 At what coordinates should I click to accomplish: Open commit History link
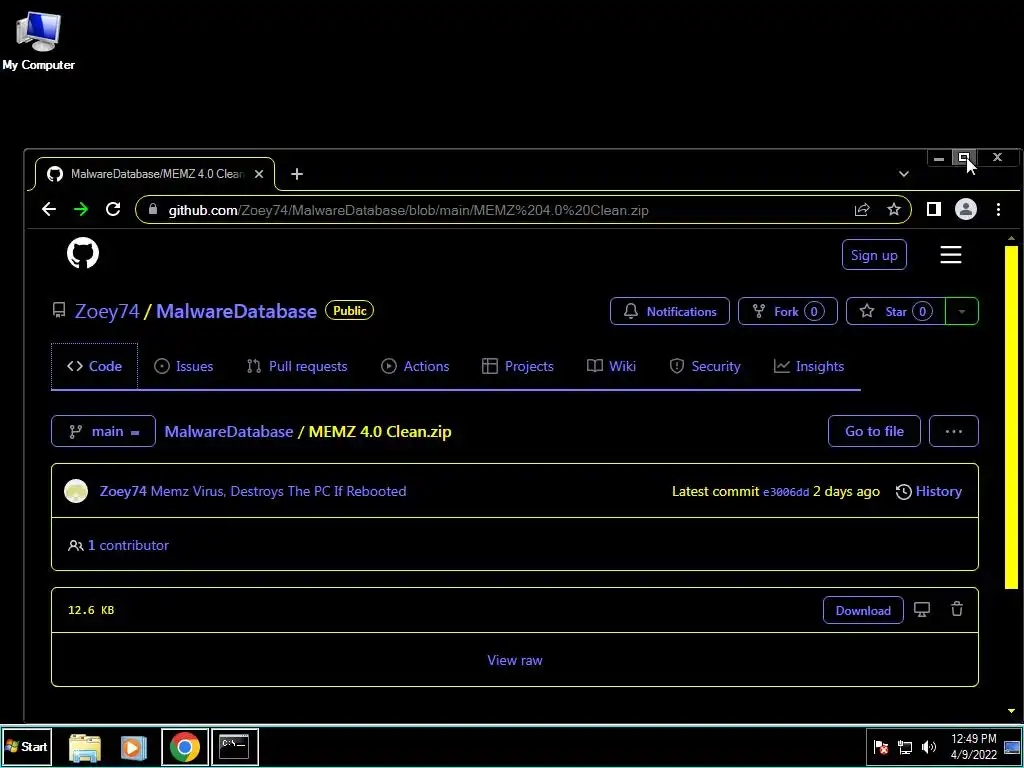point(929,492)
